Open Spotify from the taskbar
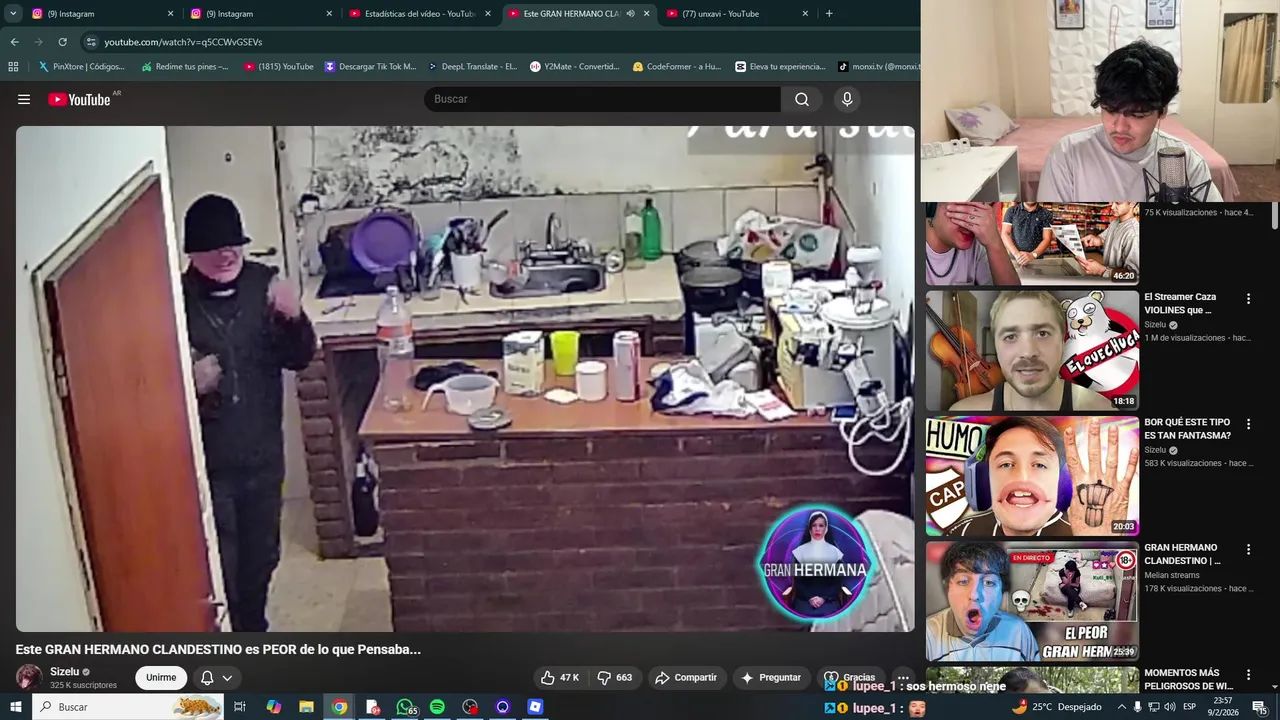The width and height of the screenshot is (1280, 720). [437, 707]
